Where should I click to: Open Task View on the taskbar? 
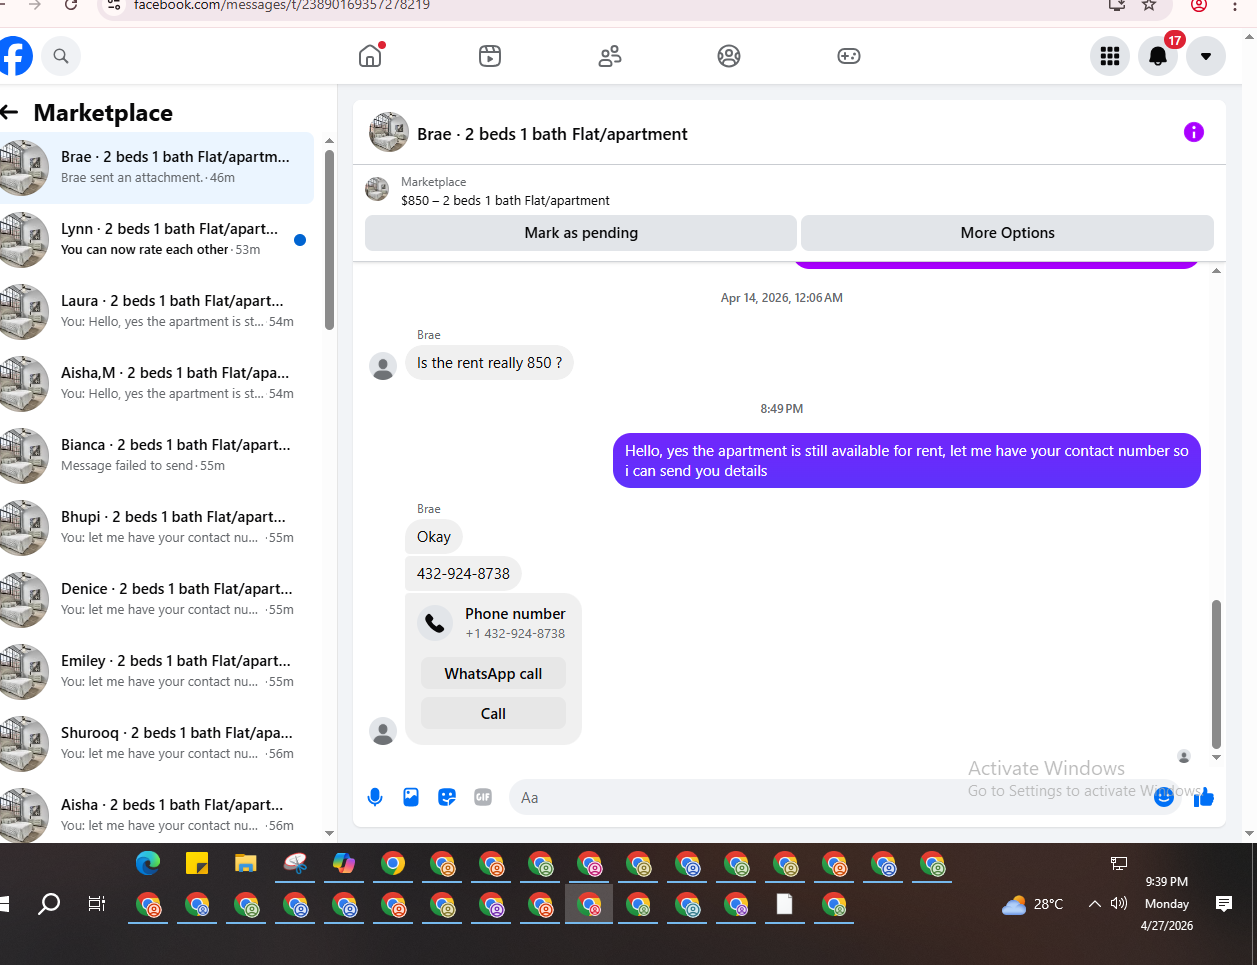click(97, 904)
